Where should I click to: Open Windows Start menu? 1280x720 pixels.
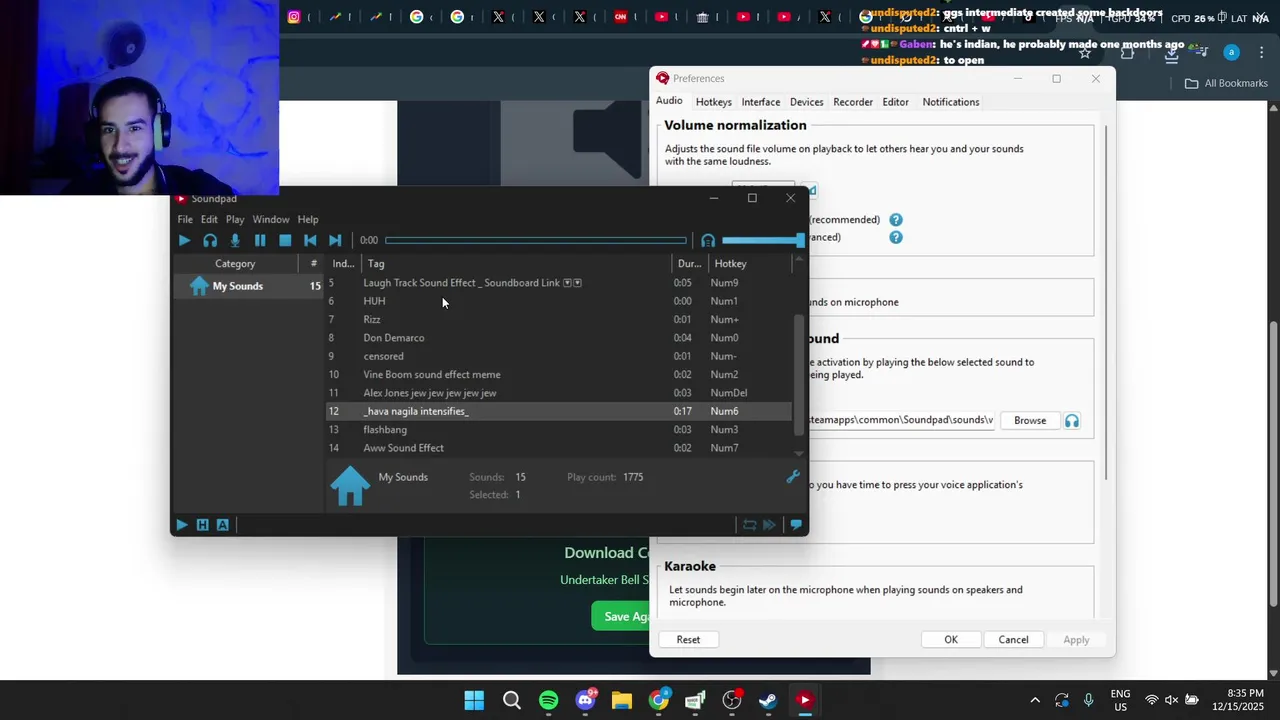point(474,700)
